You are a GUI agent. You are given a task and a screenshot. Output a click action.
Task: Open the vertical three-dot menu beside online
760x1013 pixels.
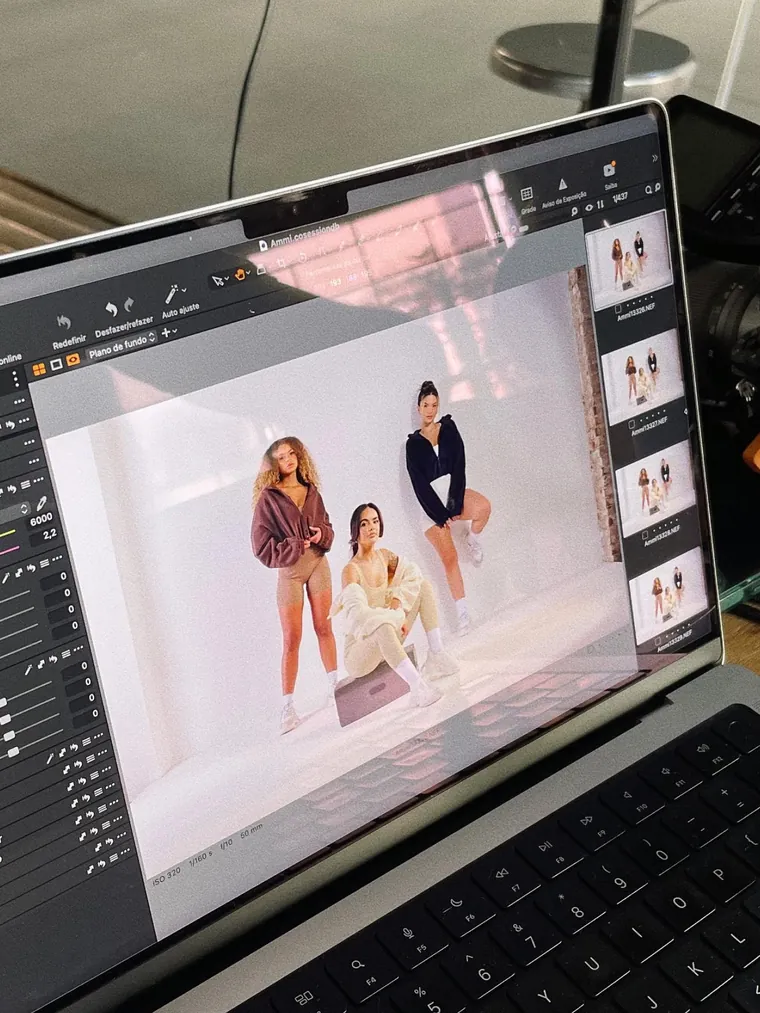[x=15, y=378]
